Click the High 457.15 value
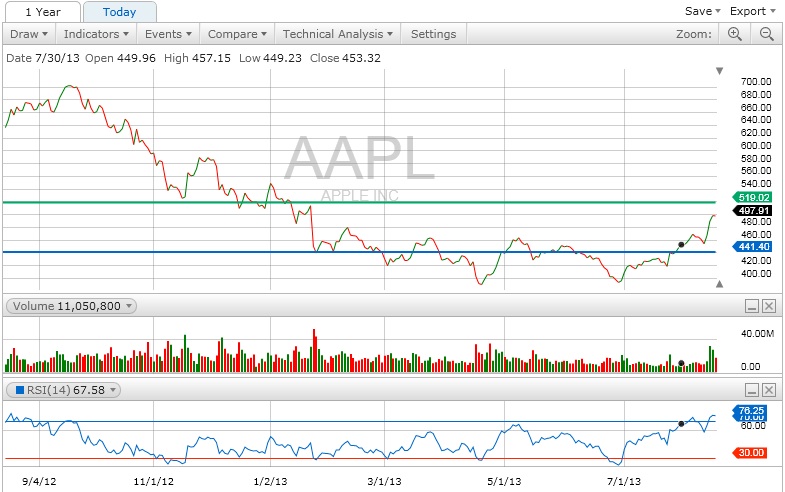785x492 pixels. coord(197,58)
